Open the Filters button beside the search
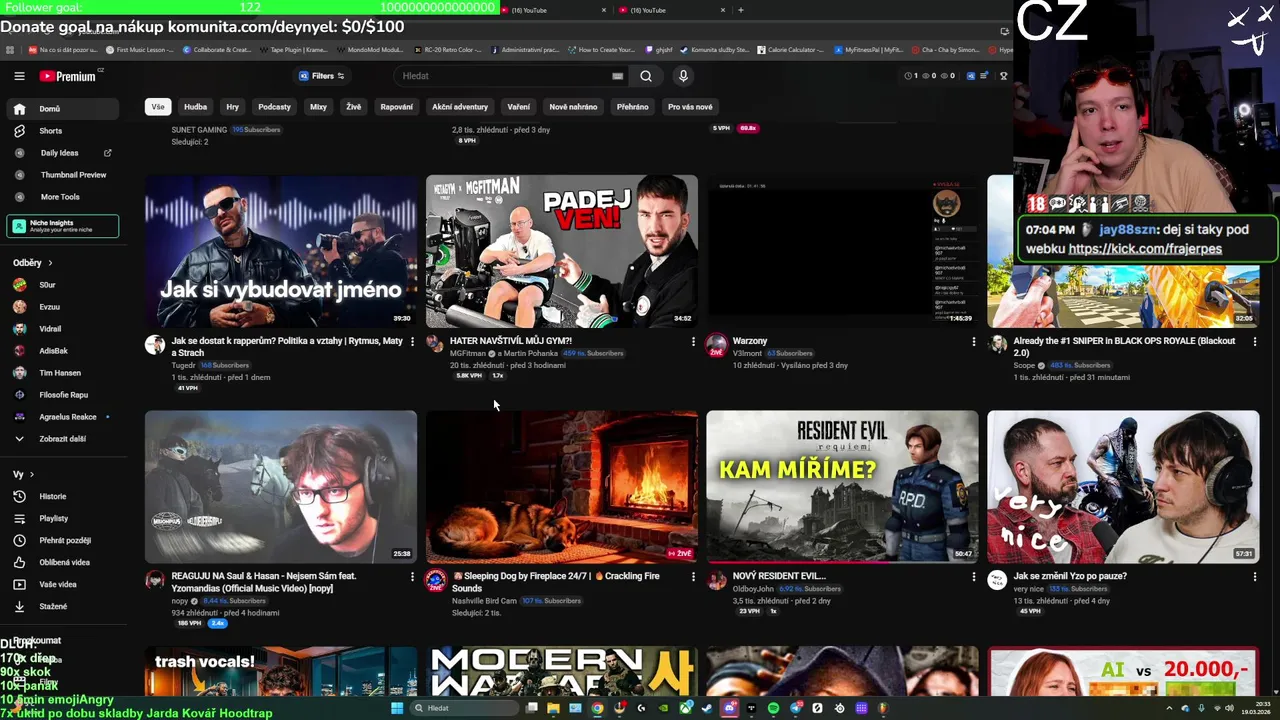1280x720 pixels. [x=321, y=76]
